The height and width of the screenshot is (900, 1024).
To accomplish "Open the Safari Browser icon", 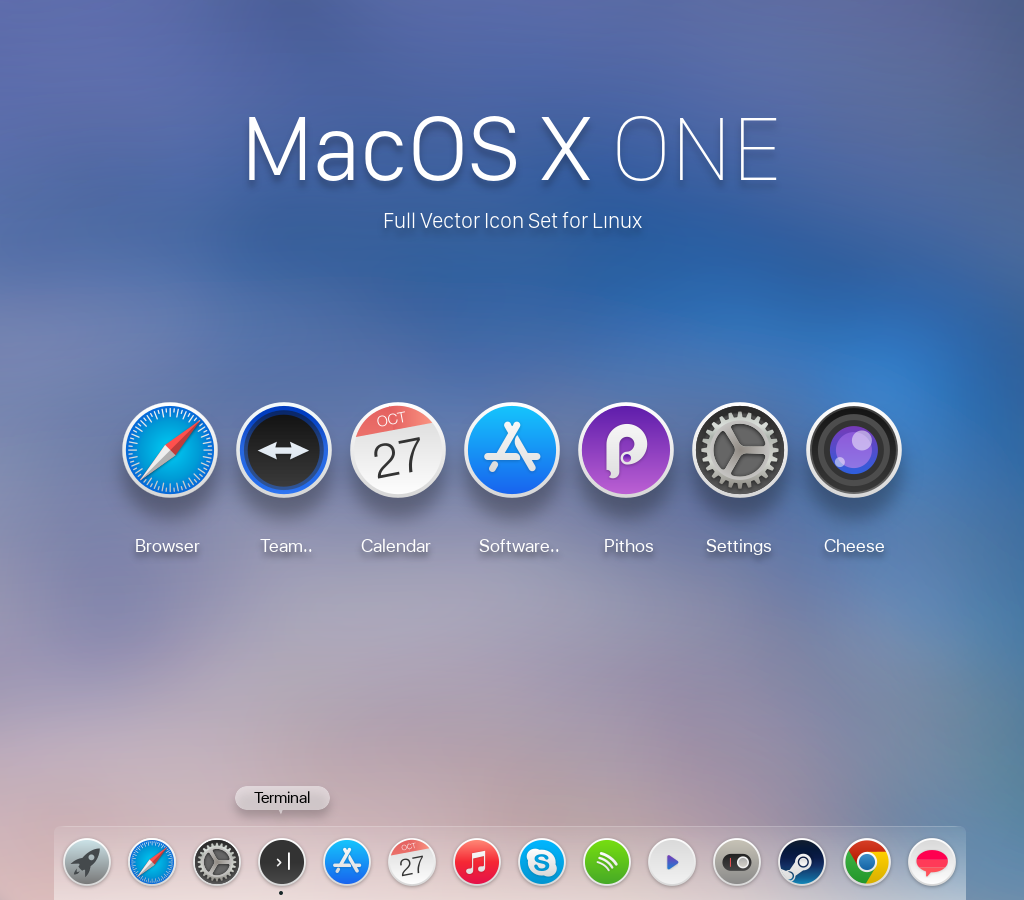I will tap(169, 450).
